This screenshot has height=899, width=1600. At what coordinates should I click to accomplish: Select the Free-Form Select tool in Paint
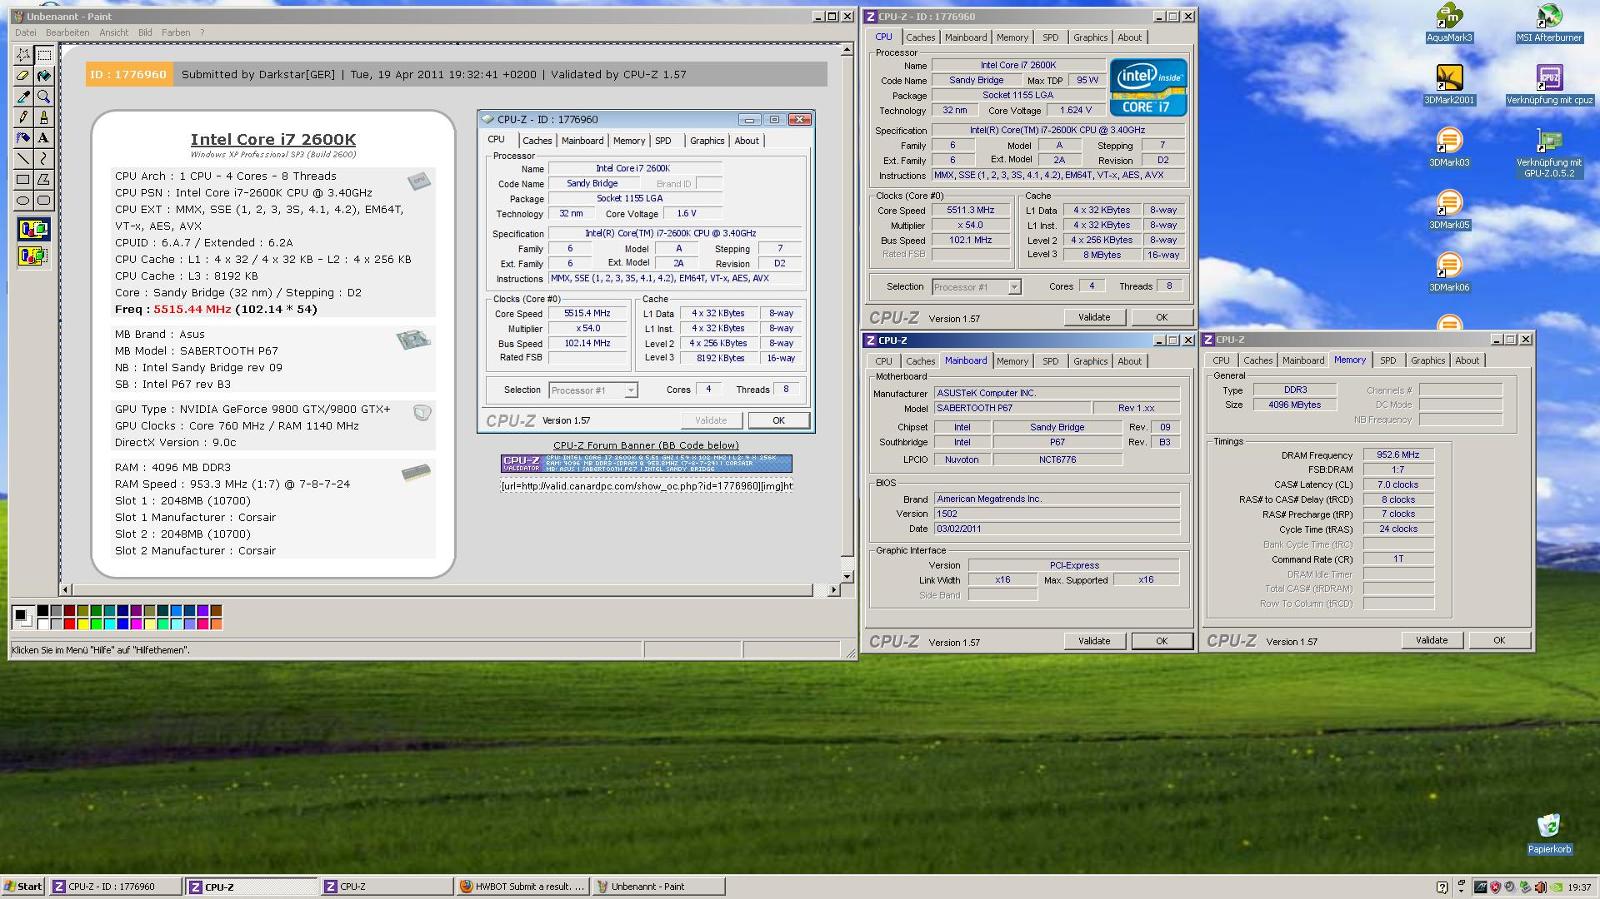(23, 55)
